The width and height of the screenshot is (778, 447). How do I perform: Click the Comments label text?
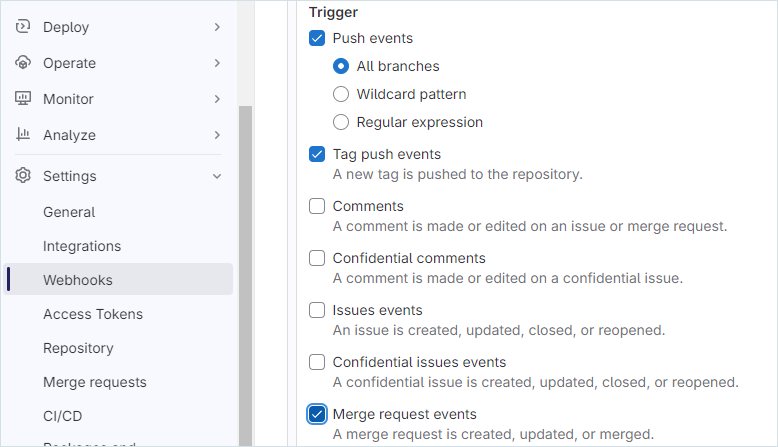(368, 206)
